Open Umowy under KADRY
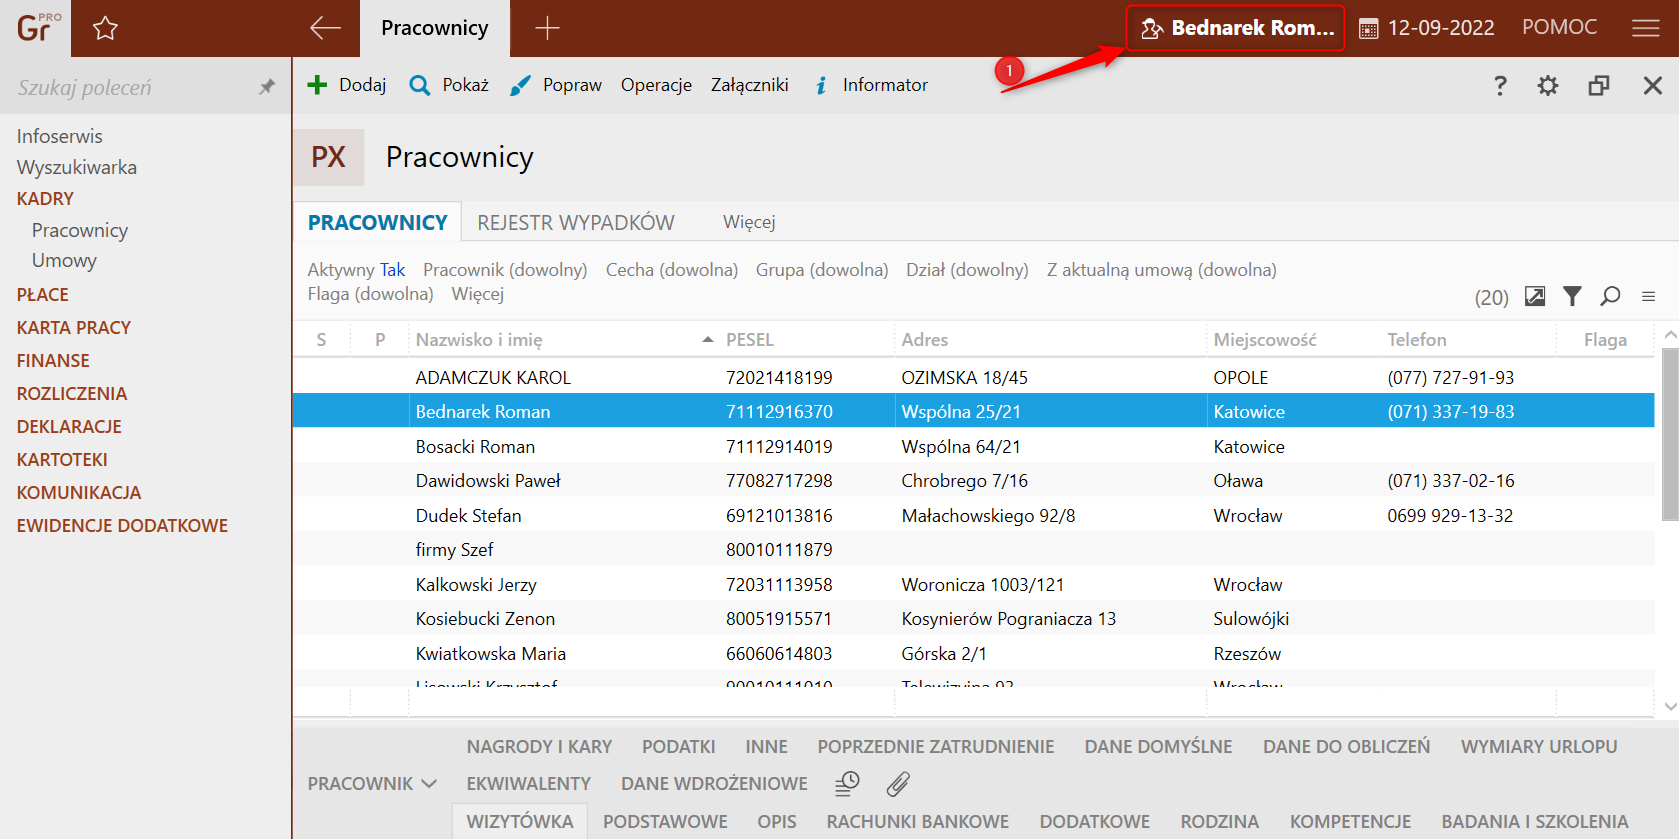Image resolution: width=1679 pixels, height=839 pixels. point(64,260)
